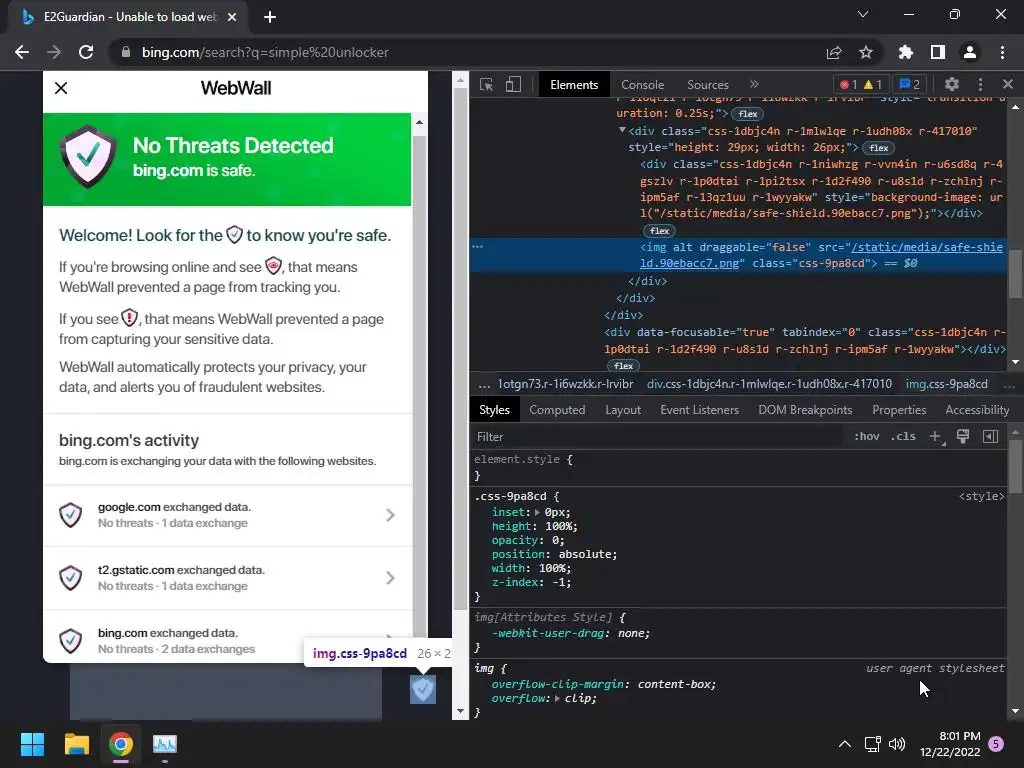Image resolution: width=1024 pixels, height=768 pixels.
Task: Open the DOM Breakpoints tab
Action: click(805, 409)
